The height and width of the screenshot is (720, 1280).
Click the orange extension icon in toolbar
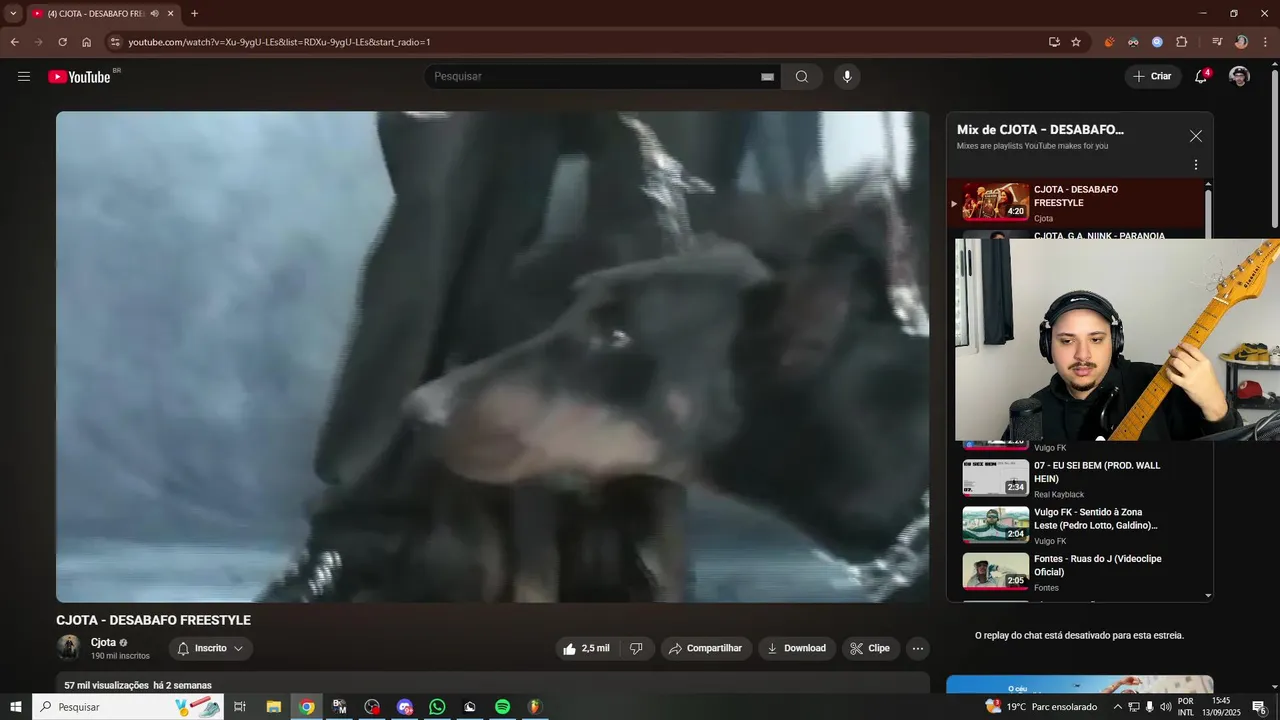[x=1109, y=42]
